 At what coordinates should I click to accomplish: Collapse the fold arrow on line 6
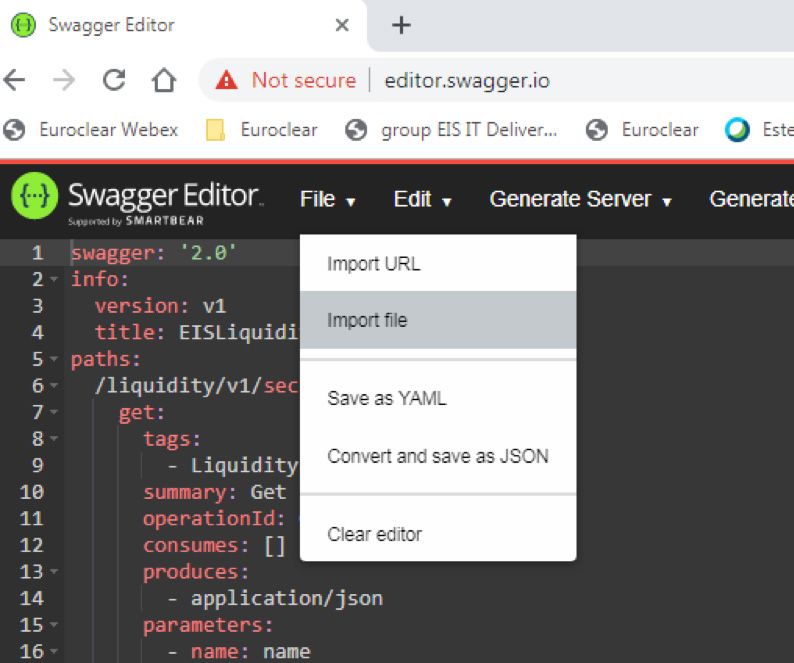[54, 385]
